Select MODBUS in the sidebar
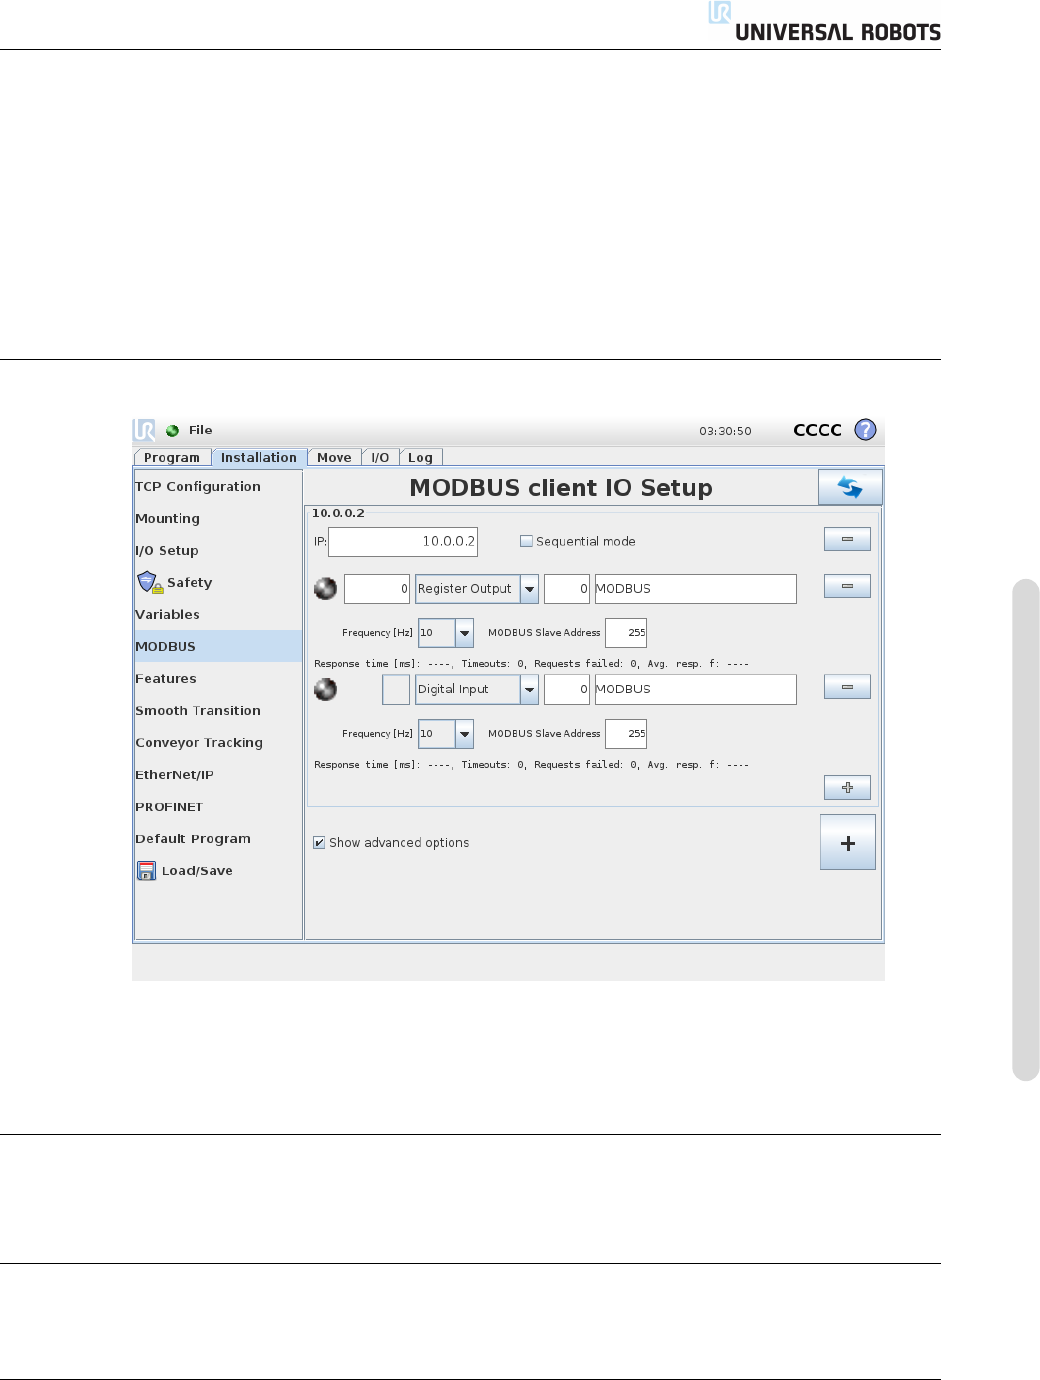The height and width of the screenshot is (1380, 1040). [218, 646]
